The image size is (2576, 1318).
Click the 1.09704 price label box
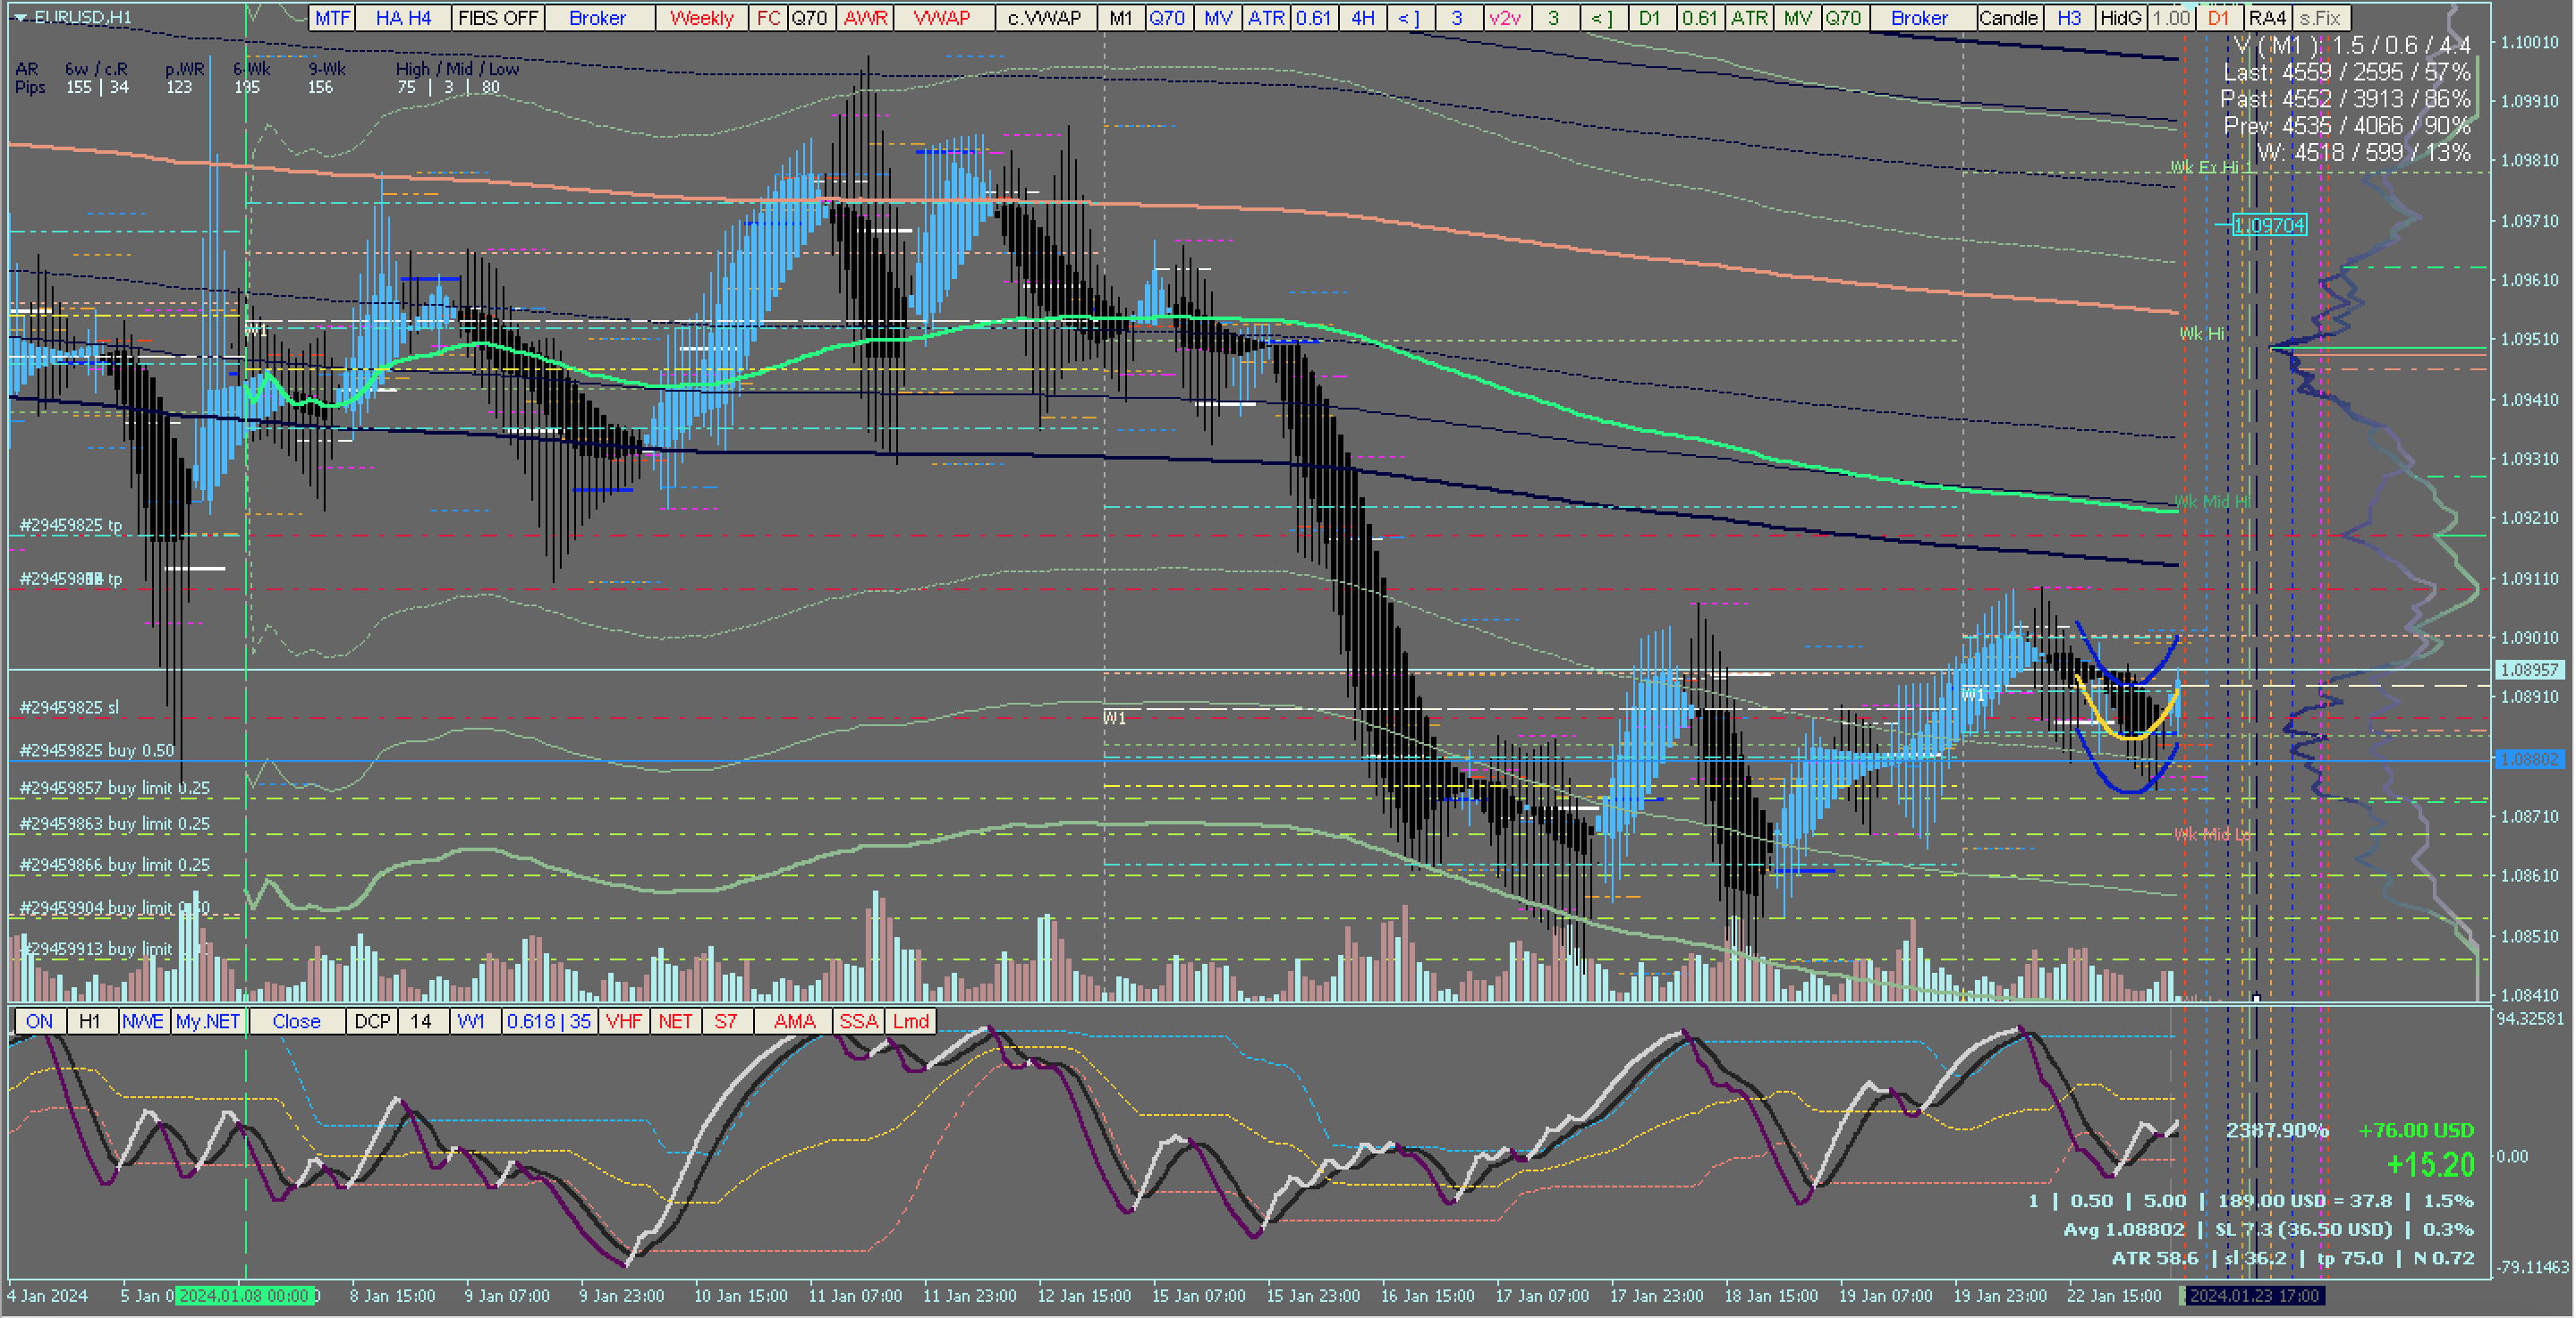click(x=2269, y=225)
